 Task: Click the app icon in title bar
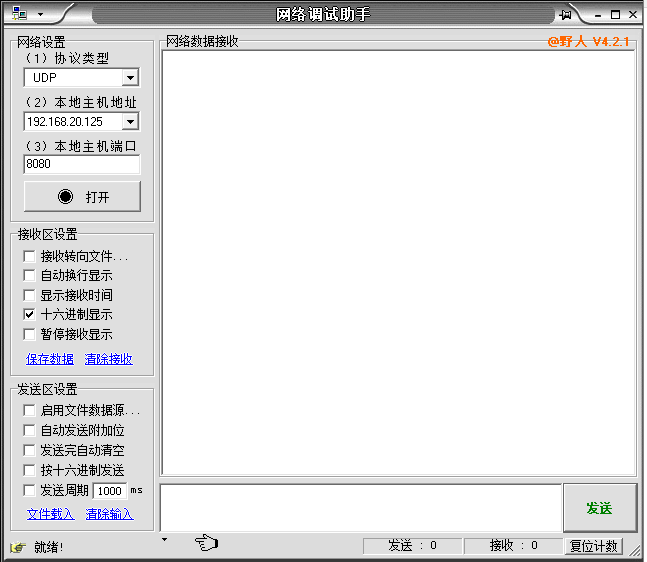tap(19, 14)
